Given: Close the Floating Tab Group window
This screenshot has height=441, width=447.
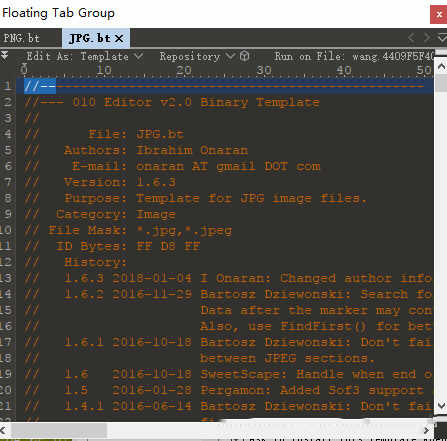Looking at the screenshot, I should tap(439, 14).
